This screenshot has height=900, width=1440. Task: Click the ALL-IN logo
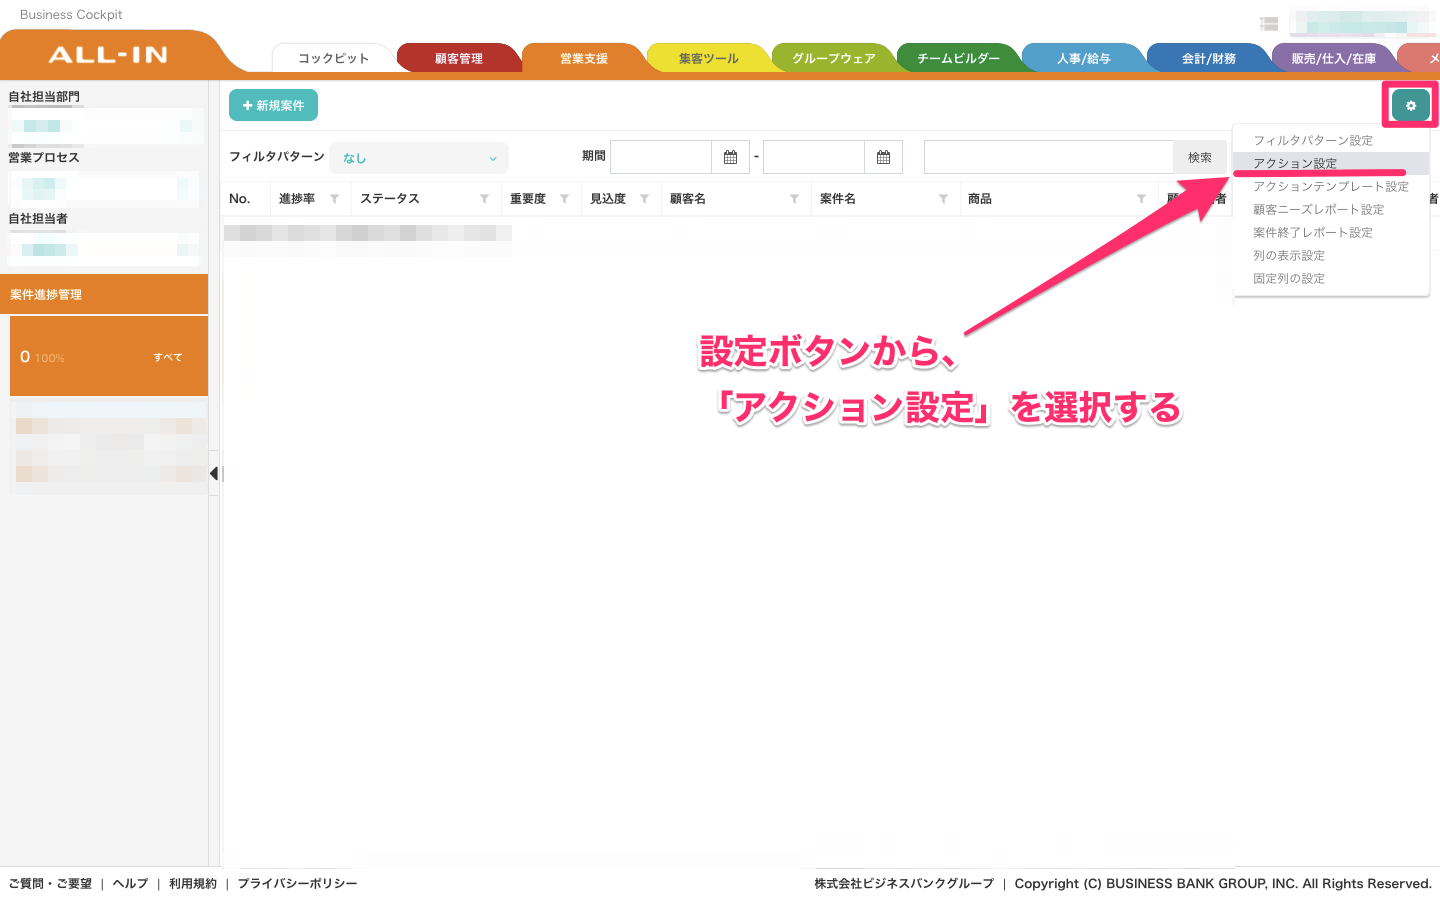pyautogui.click(x=108, y=55)
